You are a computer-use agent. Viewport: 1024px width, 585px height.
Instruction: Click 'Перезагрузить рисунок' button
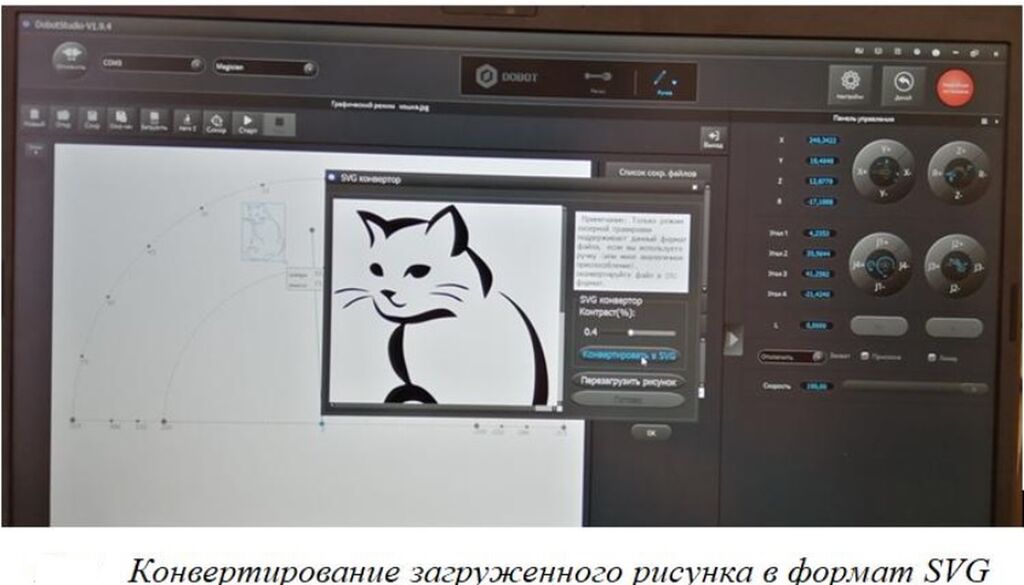point(629,381)
